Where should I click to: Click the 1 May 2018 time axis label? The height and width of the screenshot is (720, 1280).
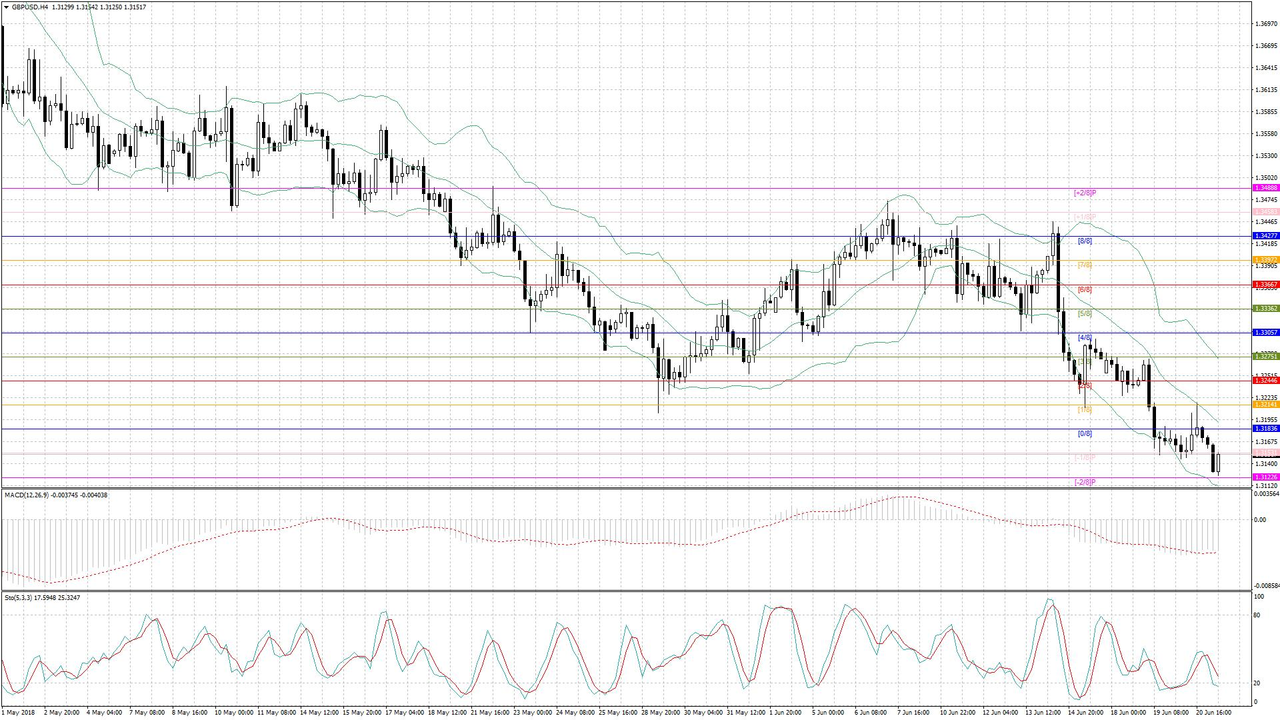(x=18, y=713)
